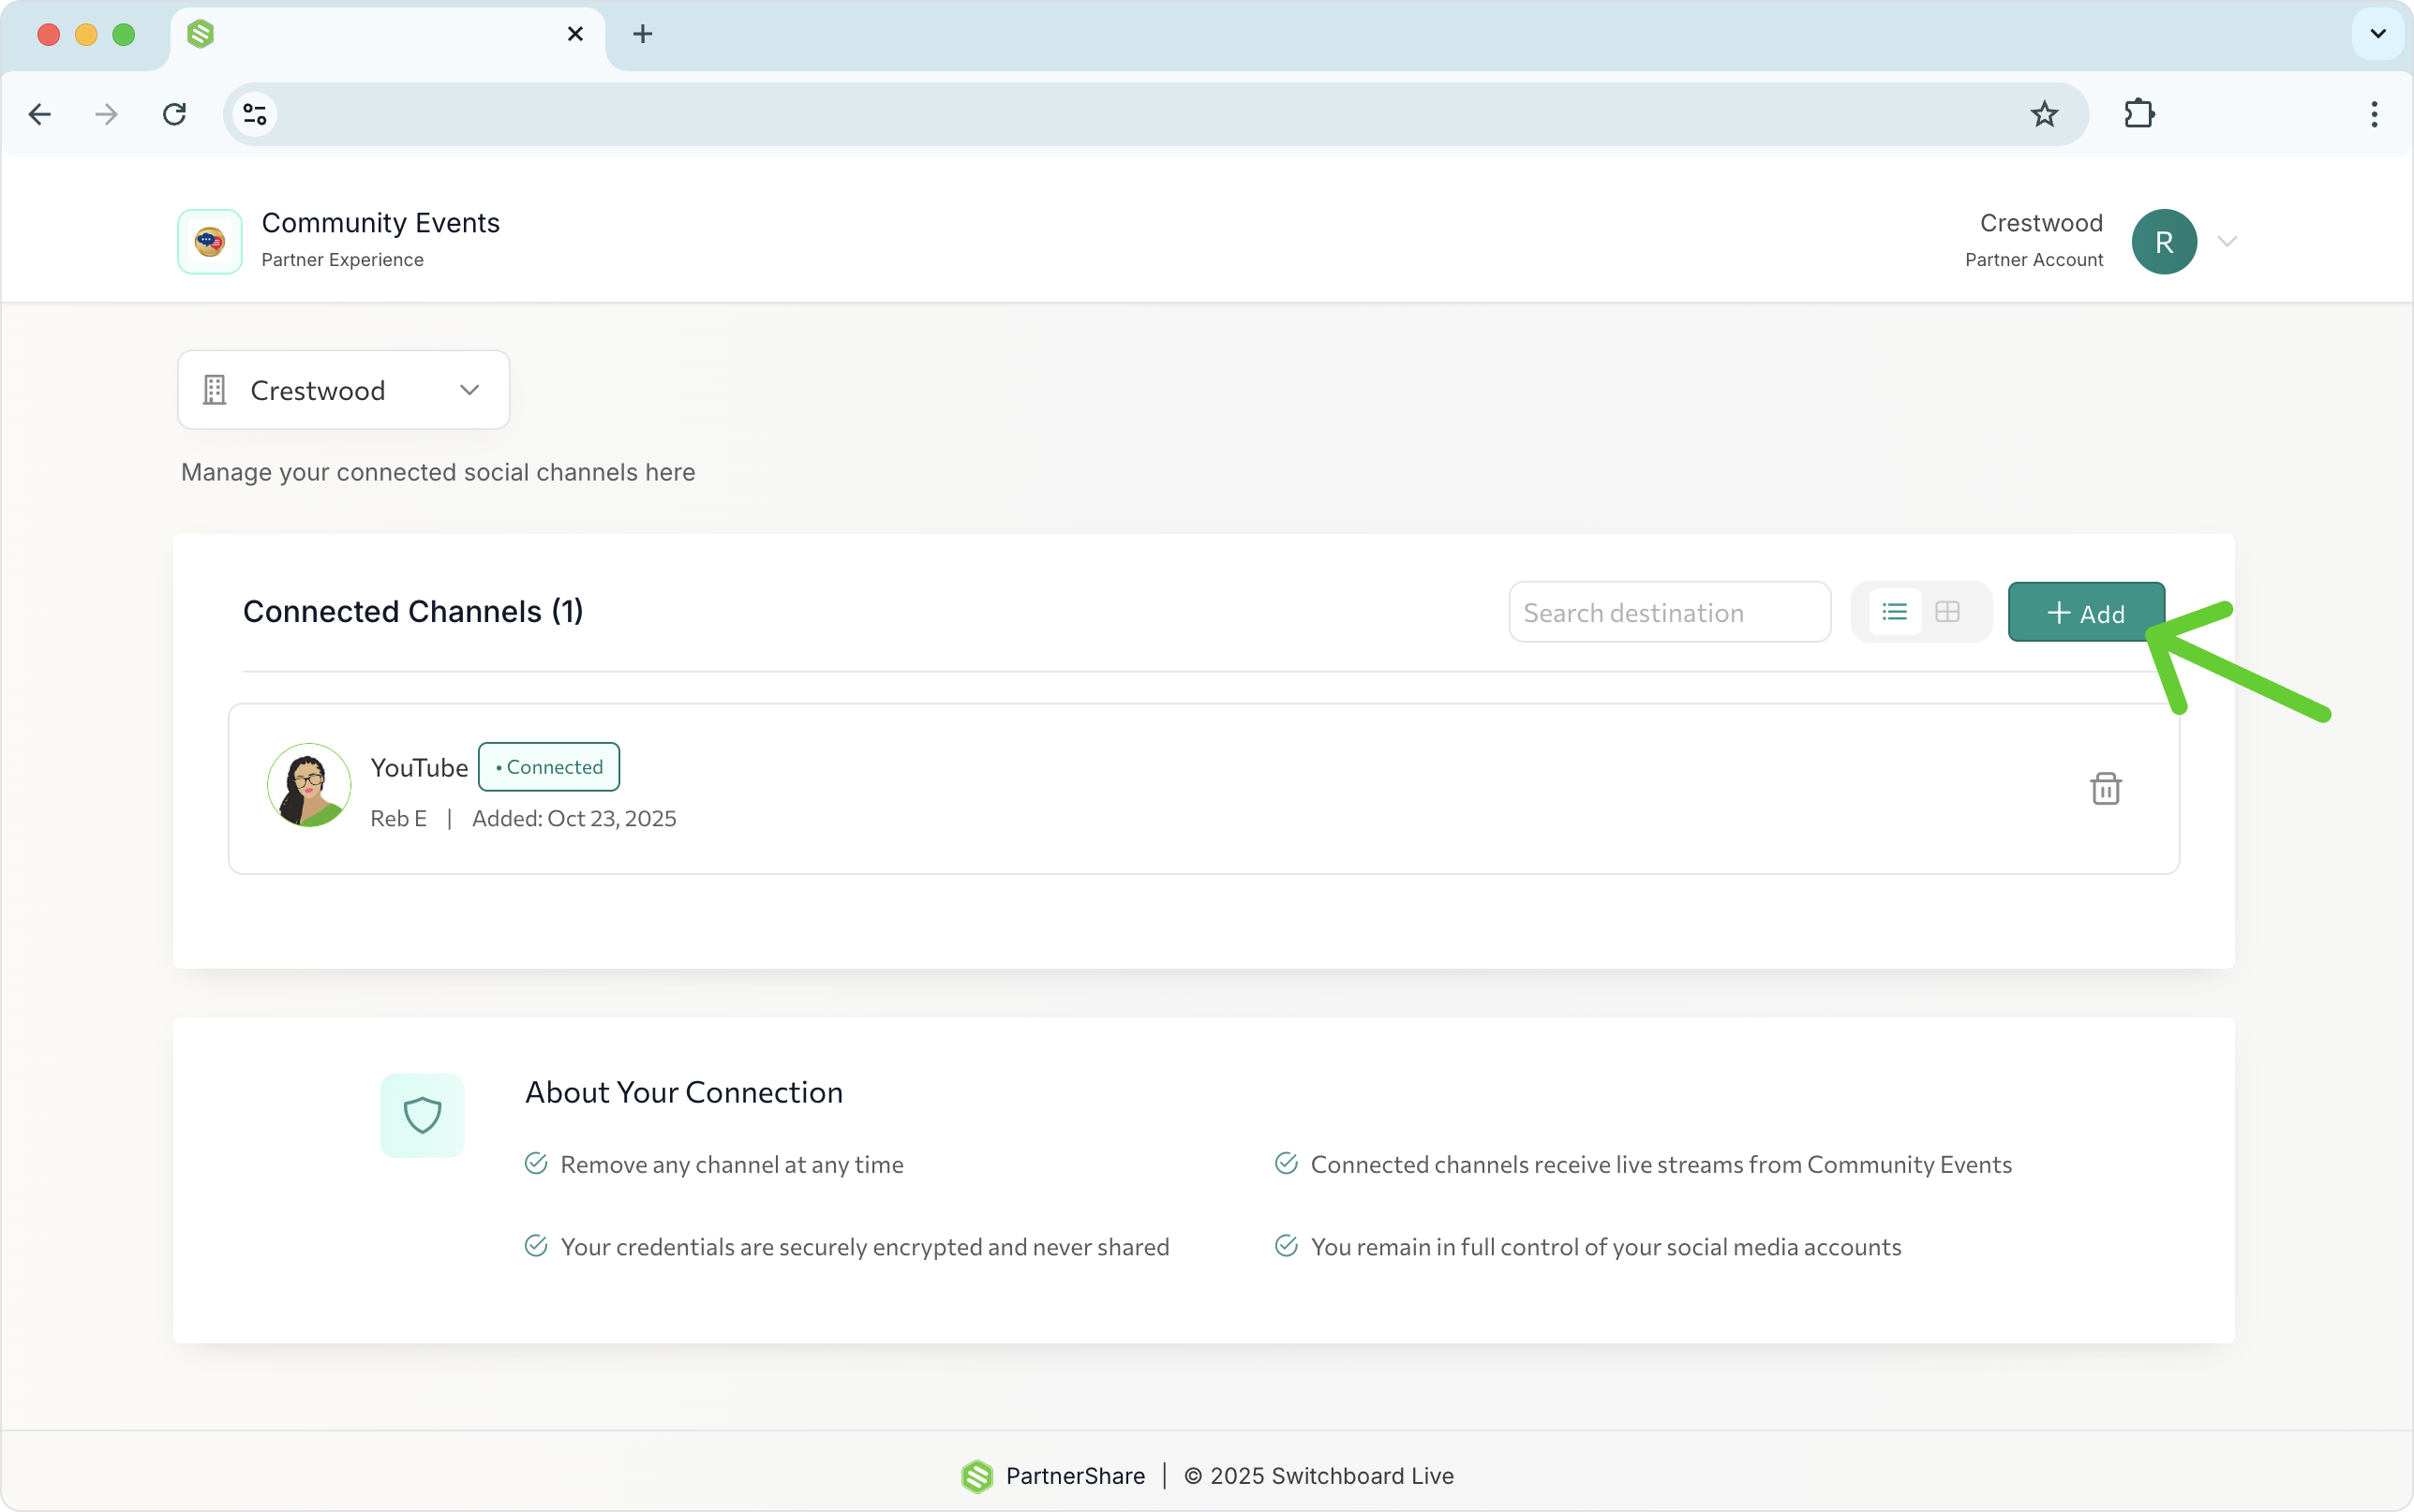2414x1512 pixels.
Task: Click the YouTube channel name
Action: pyautogui.click(x=419, y=768)
